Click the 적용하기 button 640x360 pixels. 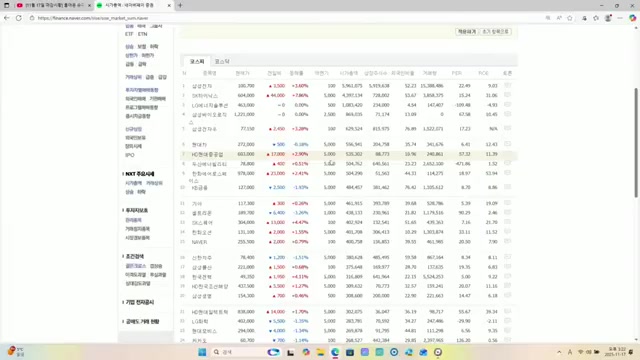click(x=467, y=31)
